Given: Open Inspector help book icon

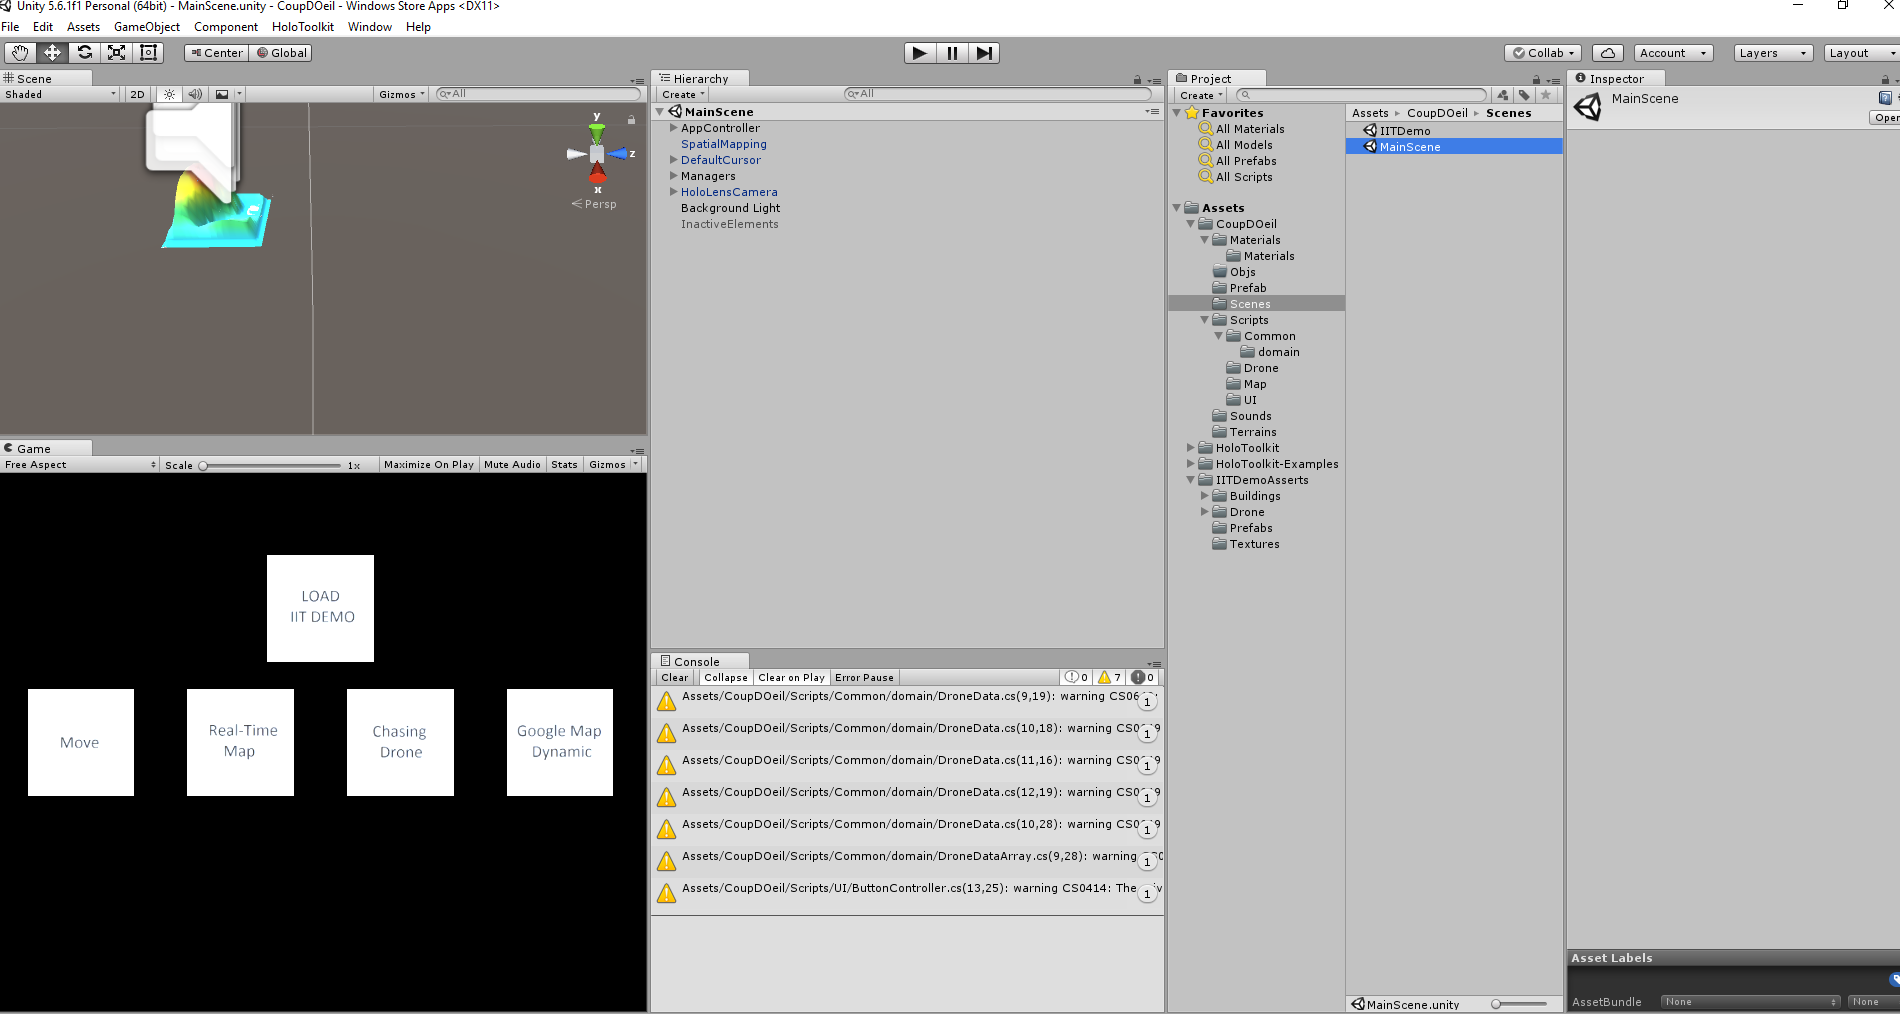Looking at the screenshot, I should [x=1885, y=98].
